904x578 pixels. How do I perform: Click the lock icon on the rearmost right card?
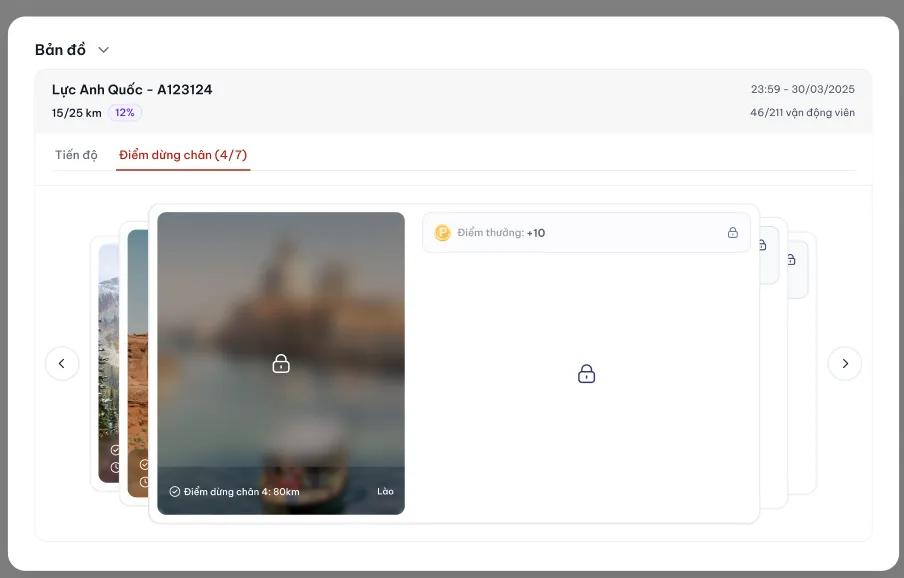792,260
